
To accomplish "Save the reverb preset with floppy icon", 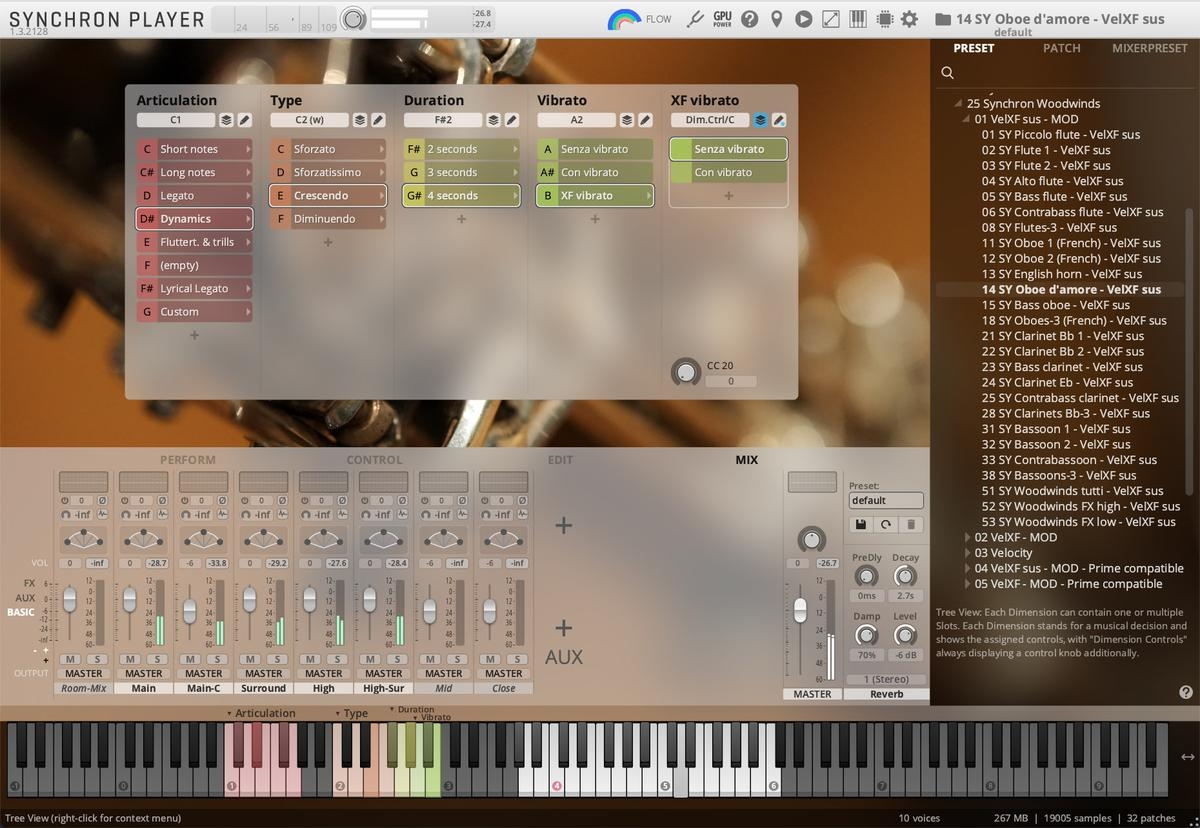I will [x=860, y=524].
